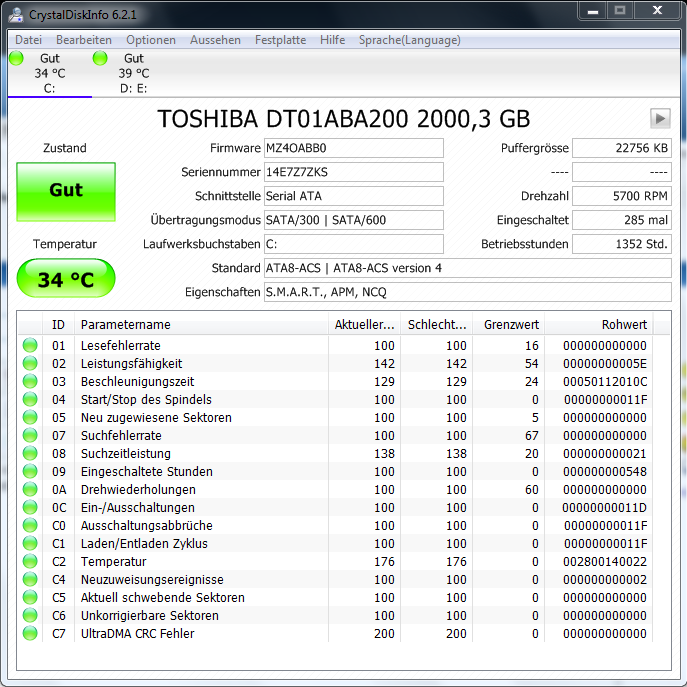The image size is (687, 687).
Task: Click the Rohwert column header
Action: click(598, 325)
